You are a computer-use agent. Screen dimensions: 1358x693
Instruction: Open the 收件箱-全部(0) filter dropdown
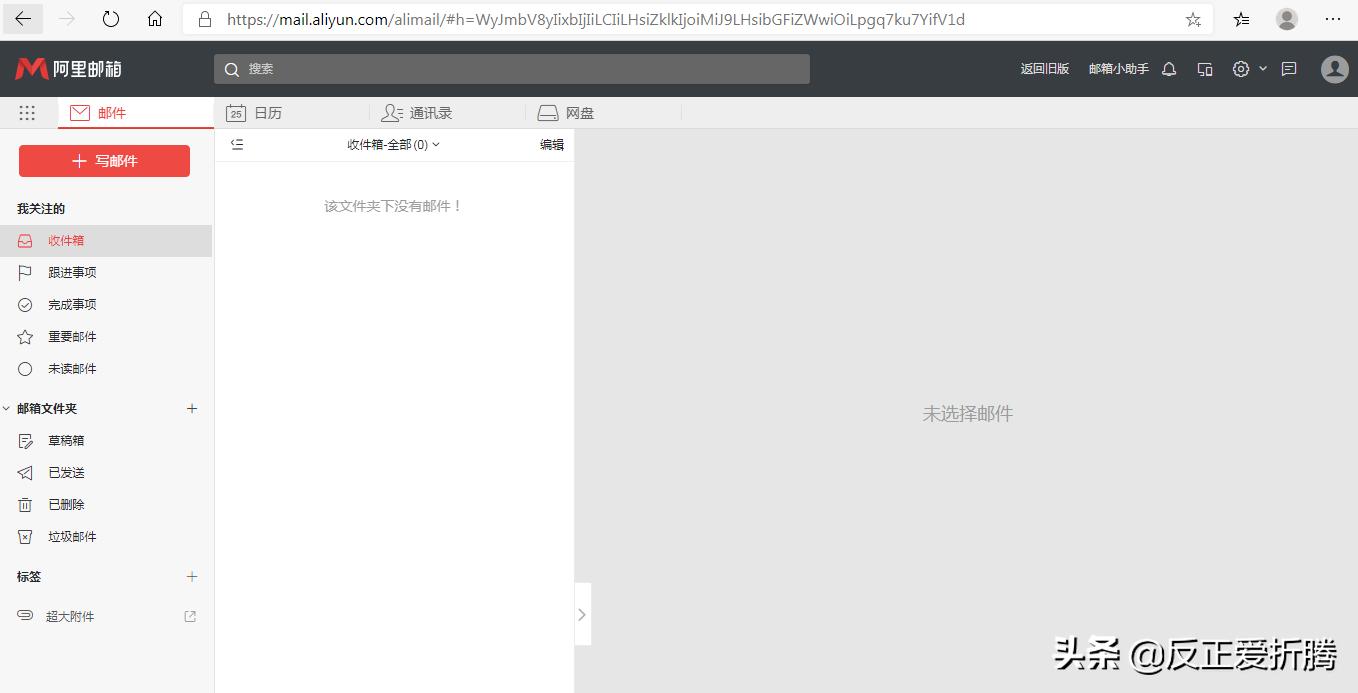click(393, 144)
